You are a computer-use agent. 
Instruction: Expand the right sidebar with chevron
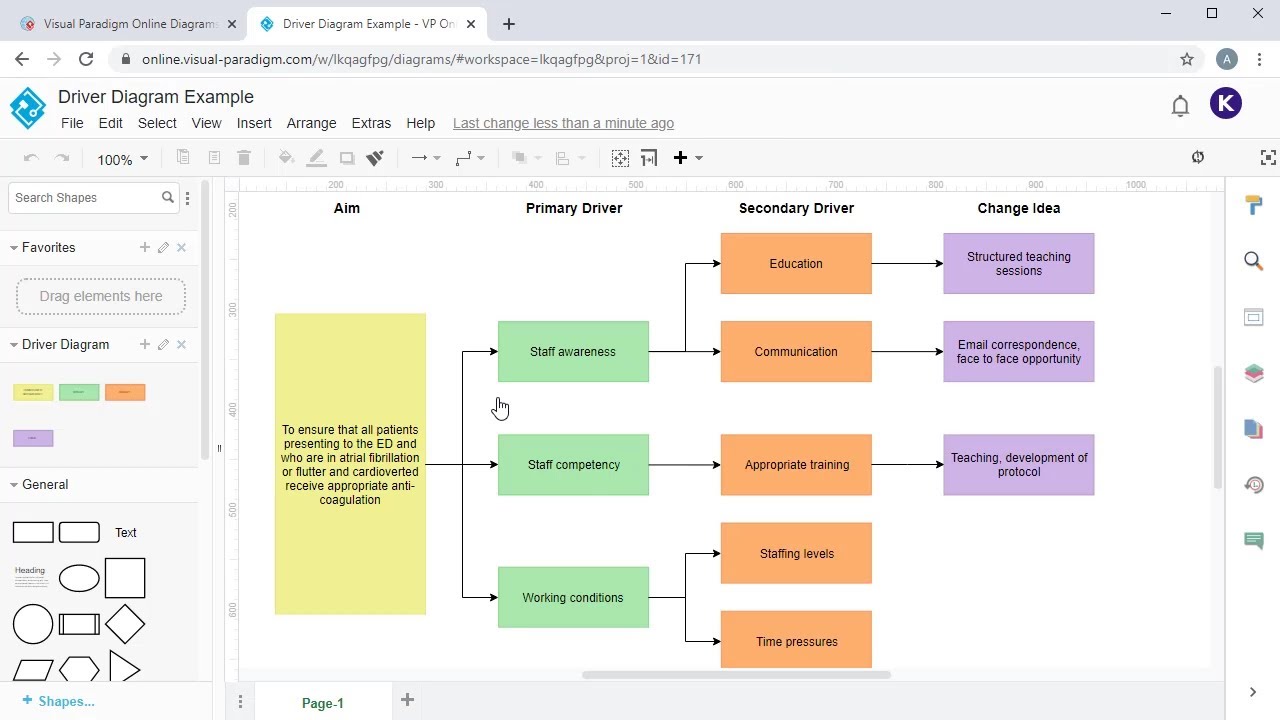[x=1253, y=692]
